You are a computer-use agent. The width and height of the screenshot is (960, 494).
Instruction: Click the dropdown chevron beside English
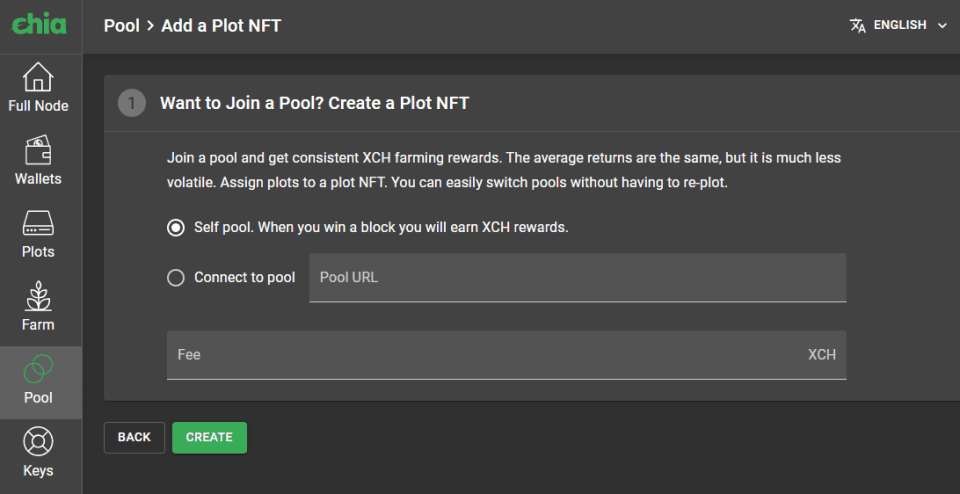[942, 26]
